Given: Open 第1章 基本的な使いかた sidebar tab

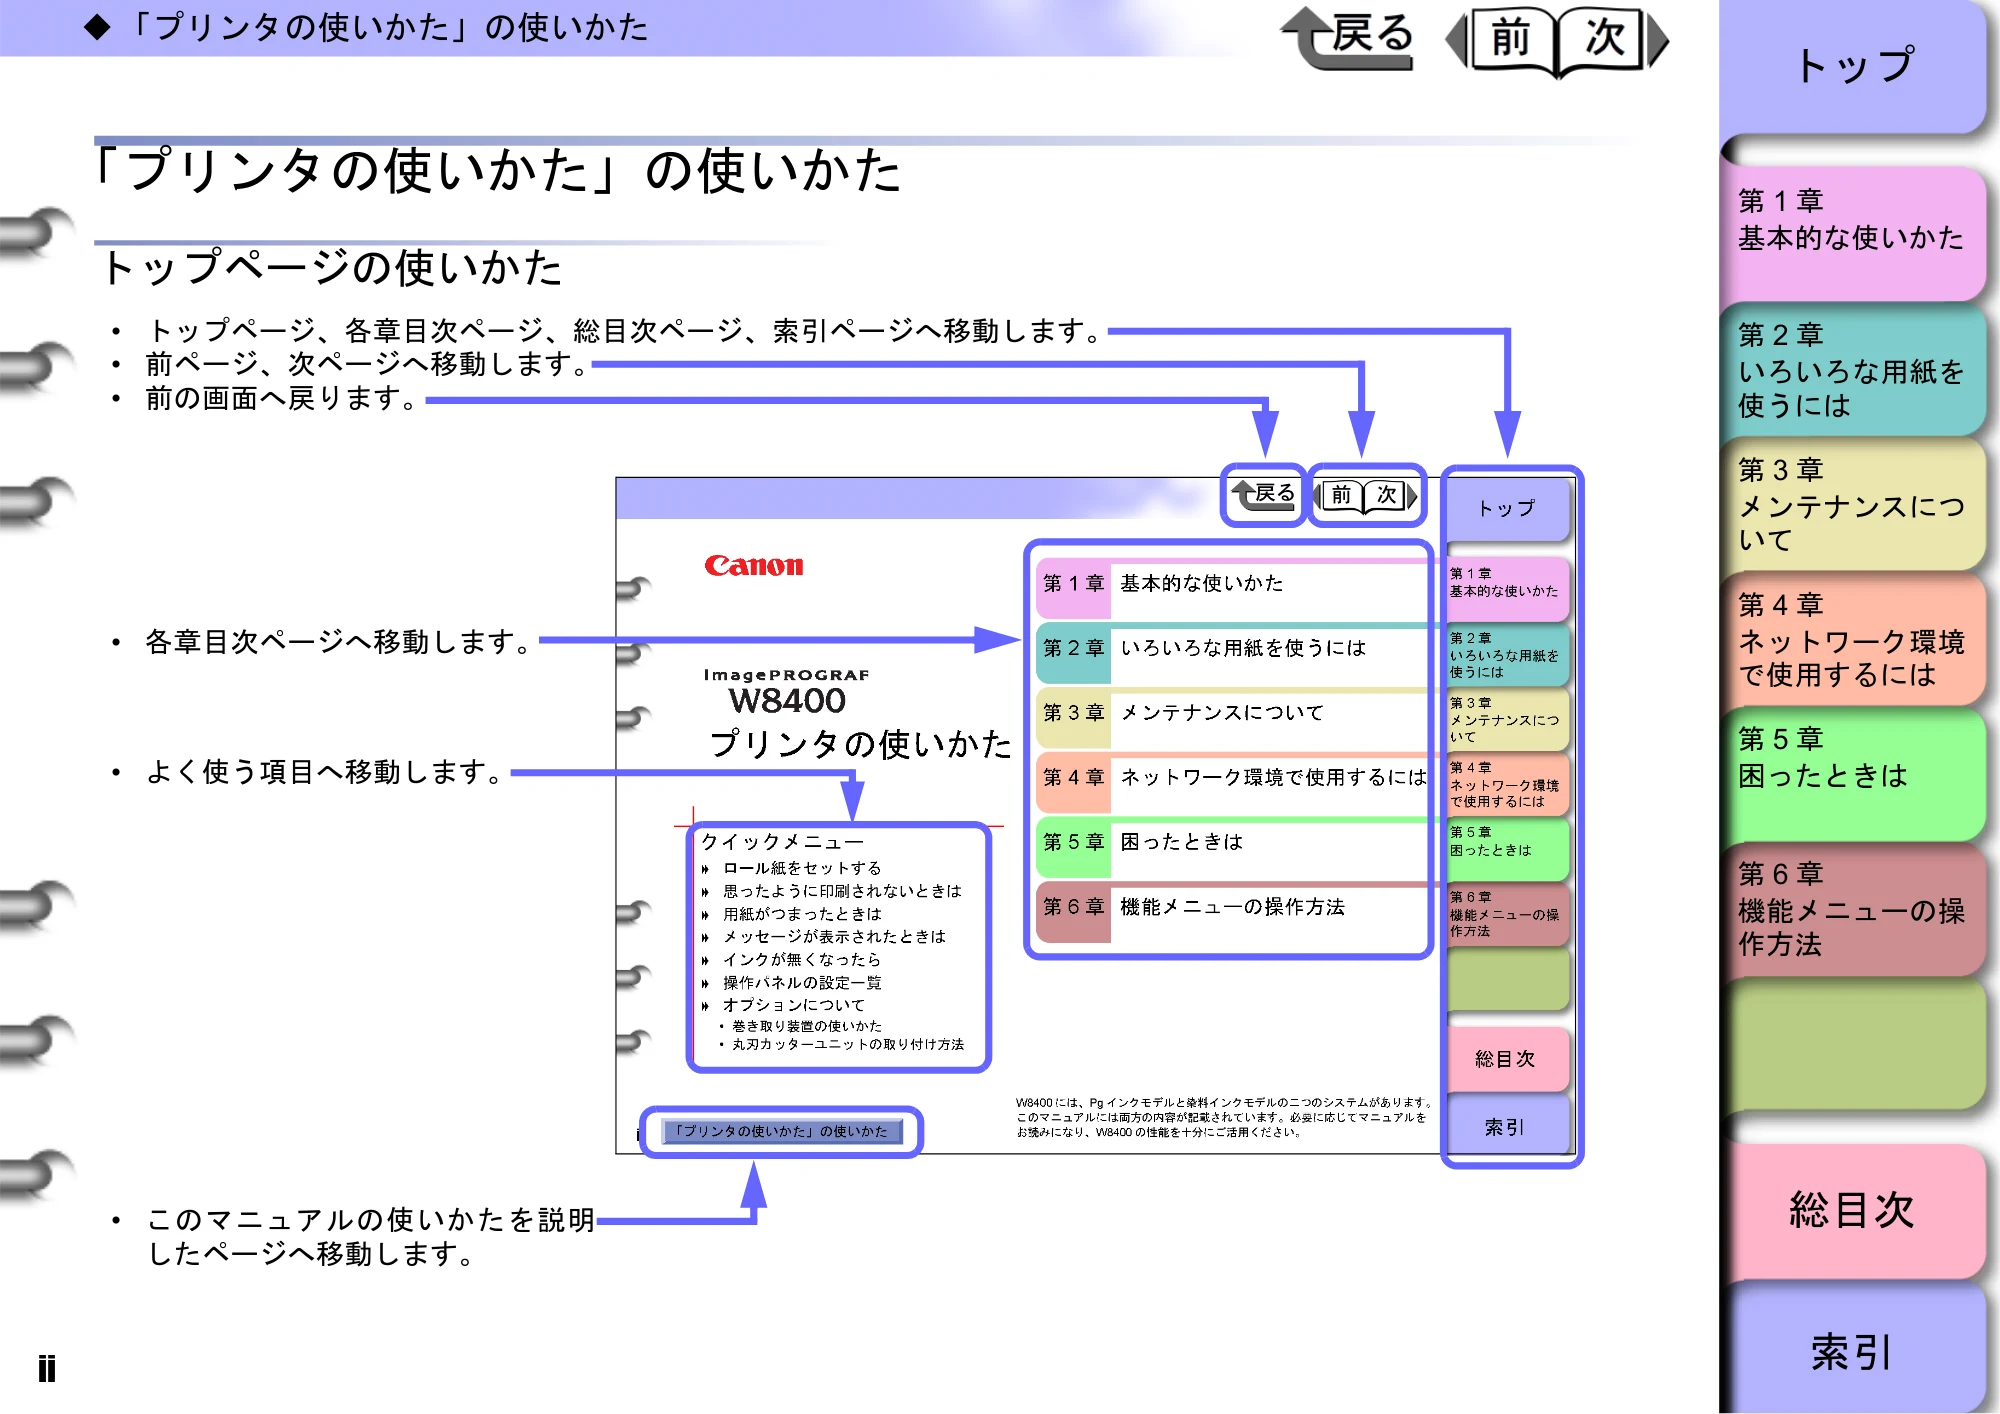Looking at the screenshot, I should coord(1853,232).
